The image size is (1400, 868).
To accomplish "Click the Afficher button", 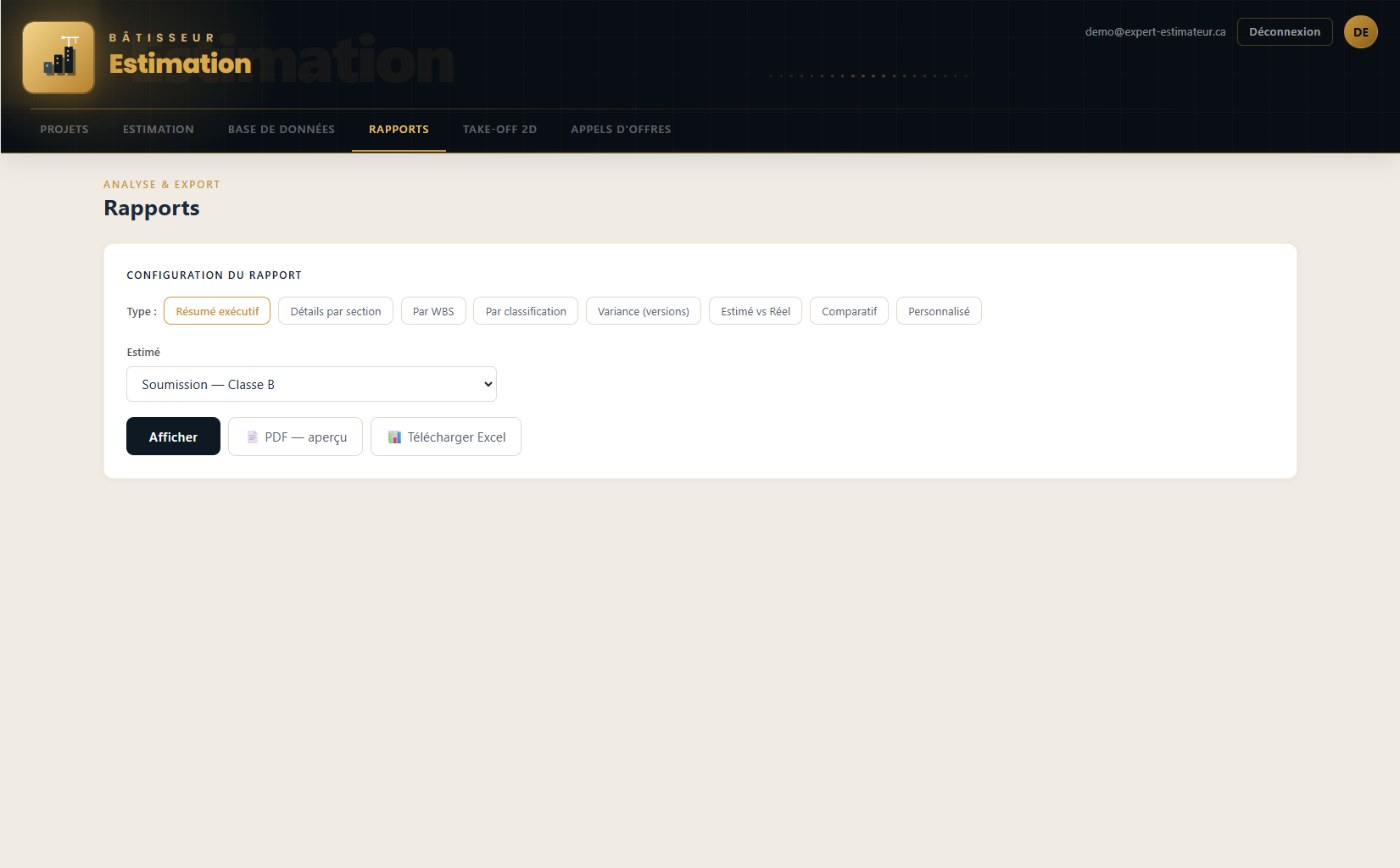I will pos(173,436).
